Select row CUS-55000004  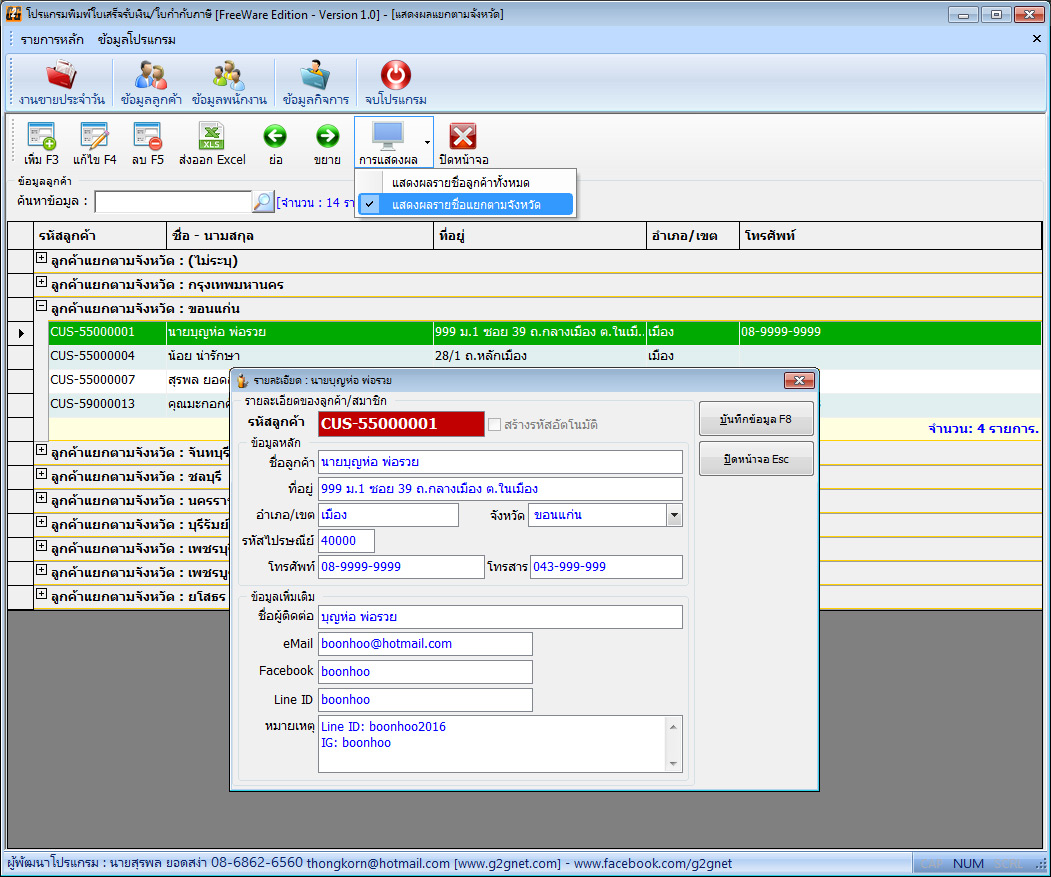(544, 355)
